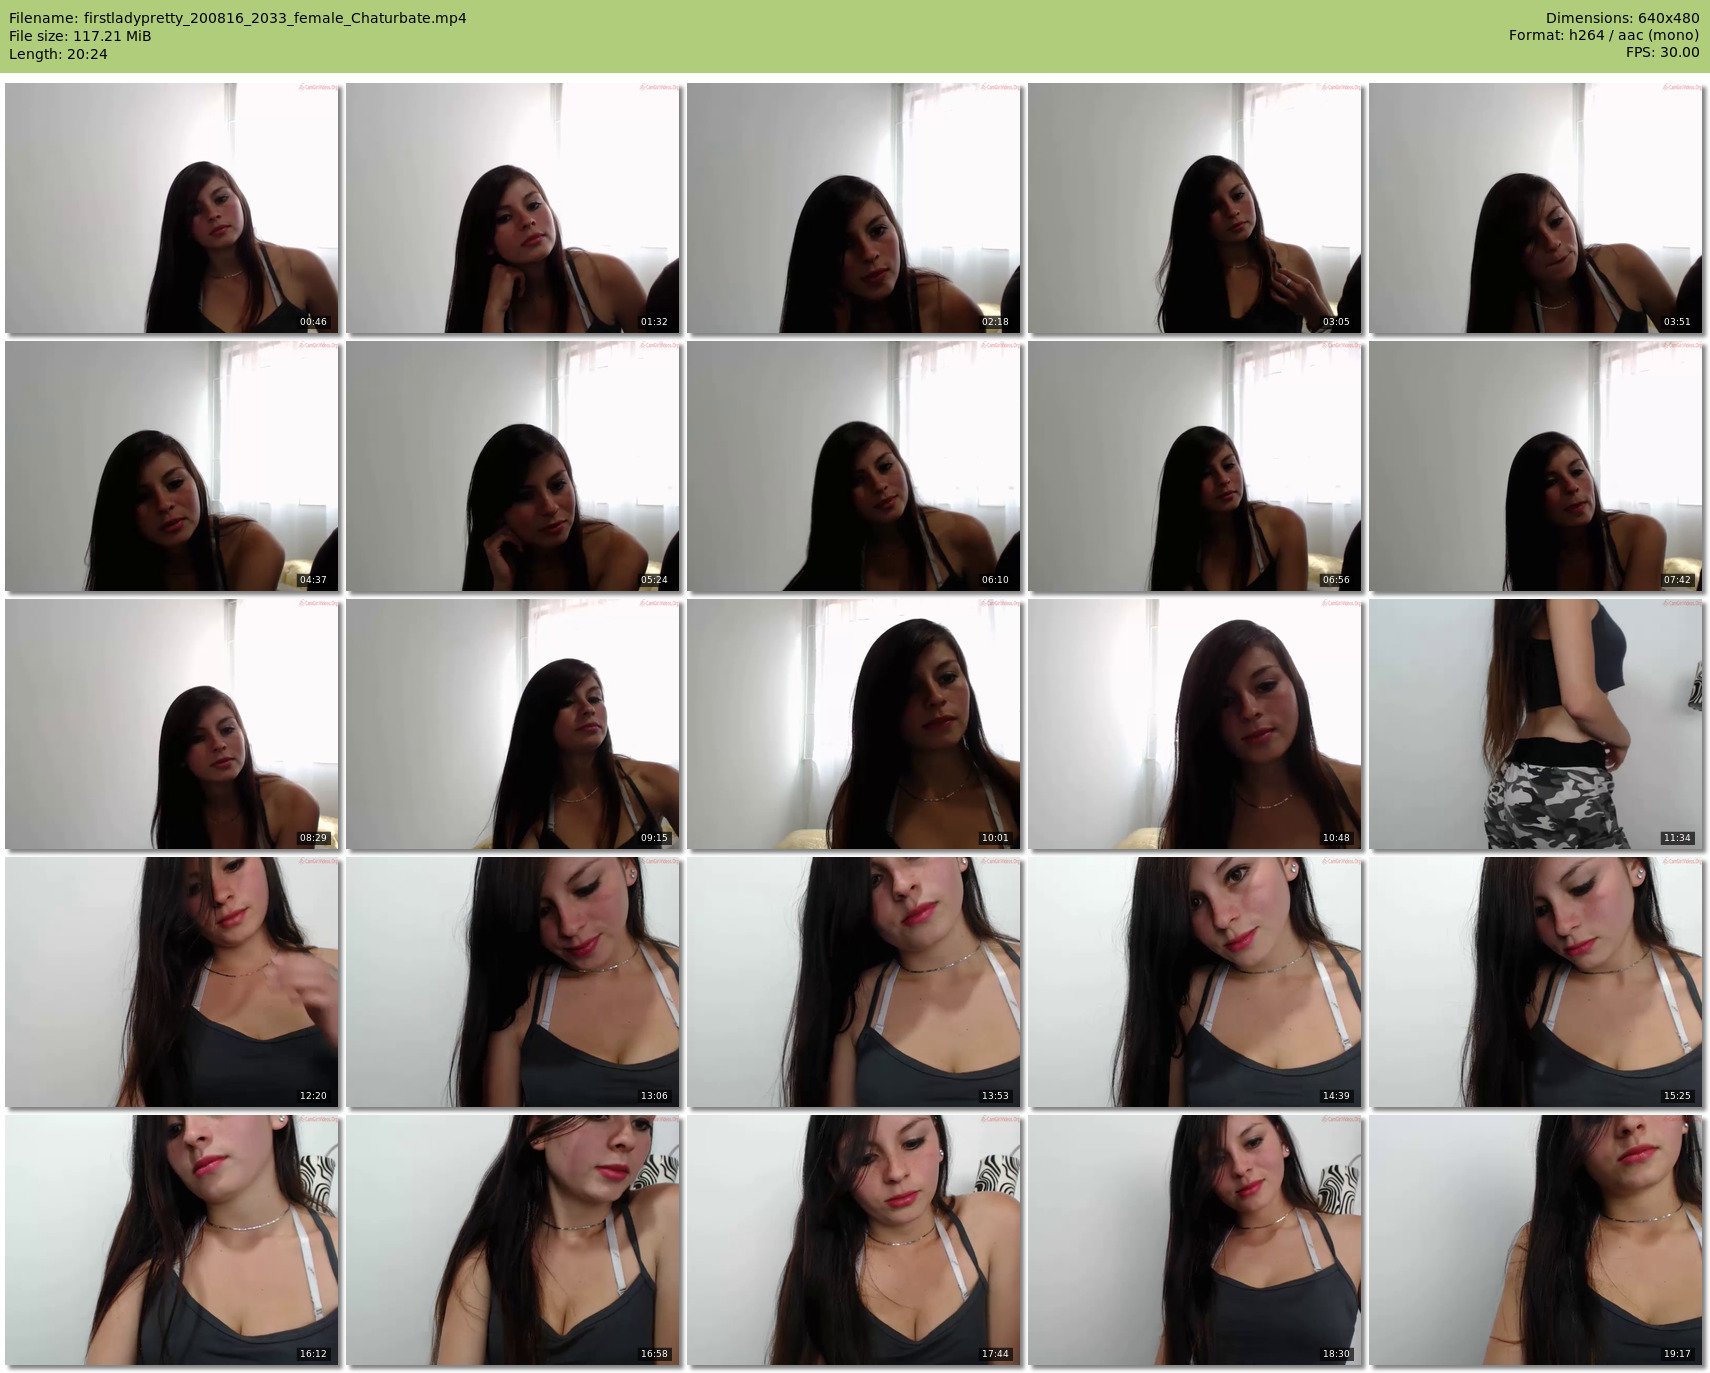The width and height of the screenshot is (1710, 1373).
Task: Click the File size 117.21 MiB label
Action: coord(80,36)
